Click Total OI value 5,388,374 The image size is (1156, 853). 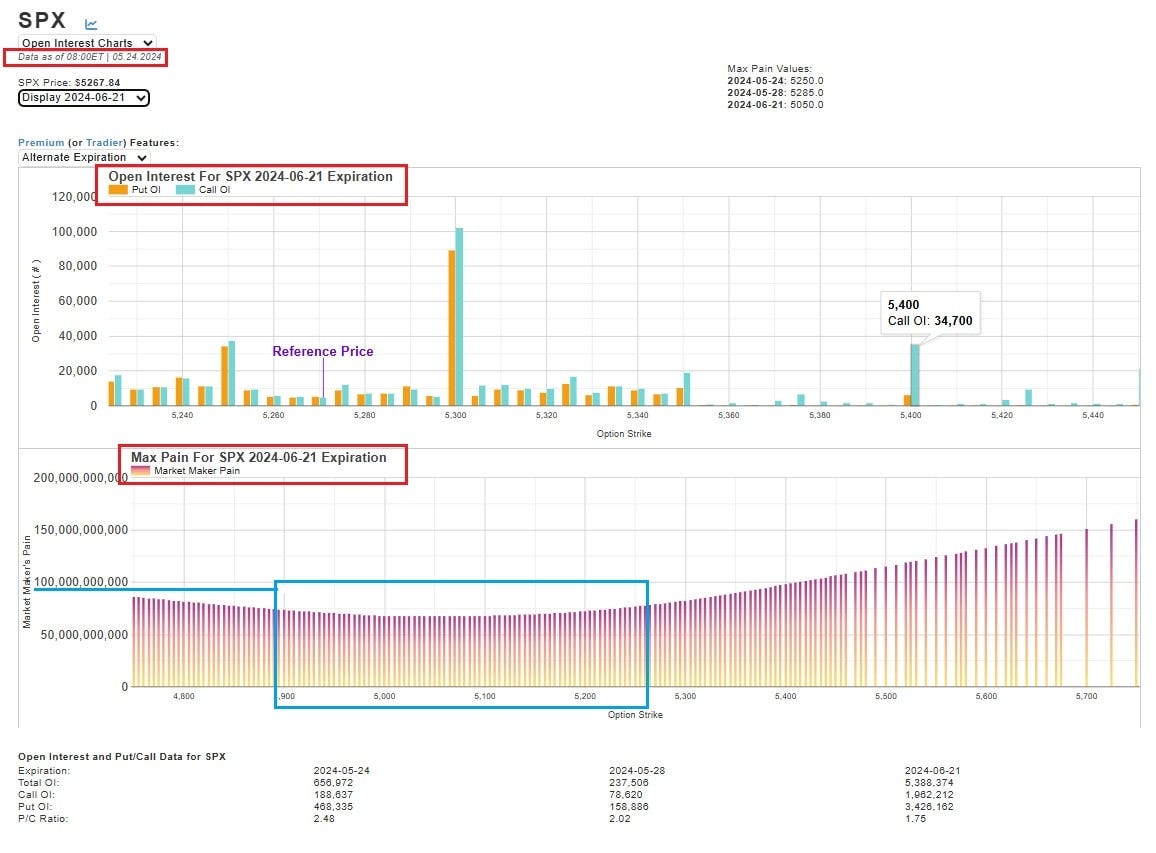(929, 782)
